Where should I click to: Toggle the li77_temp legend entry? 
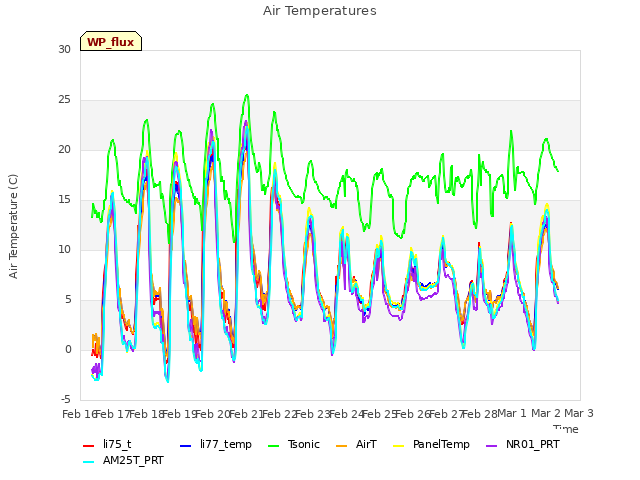pyautogui.click(x=216, y=444)
